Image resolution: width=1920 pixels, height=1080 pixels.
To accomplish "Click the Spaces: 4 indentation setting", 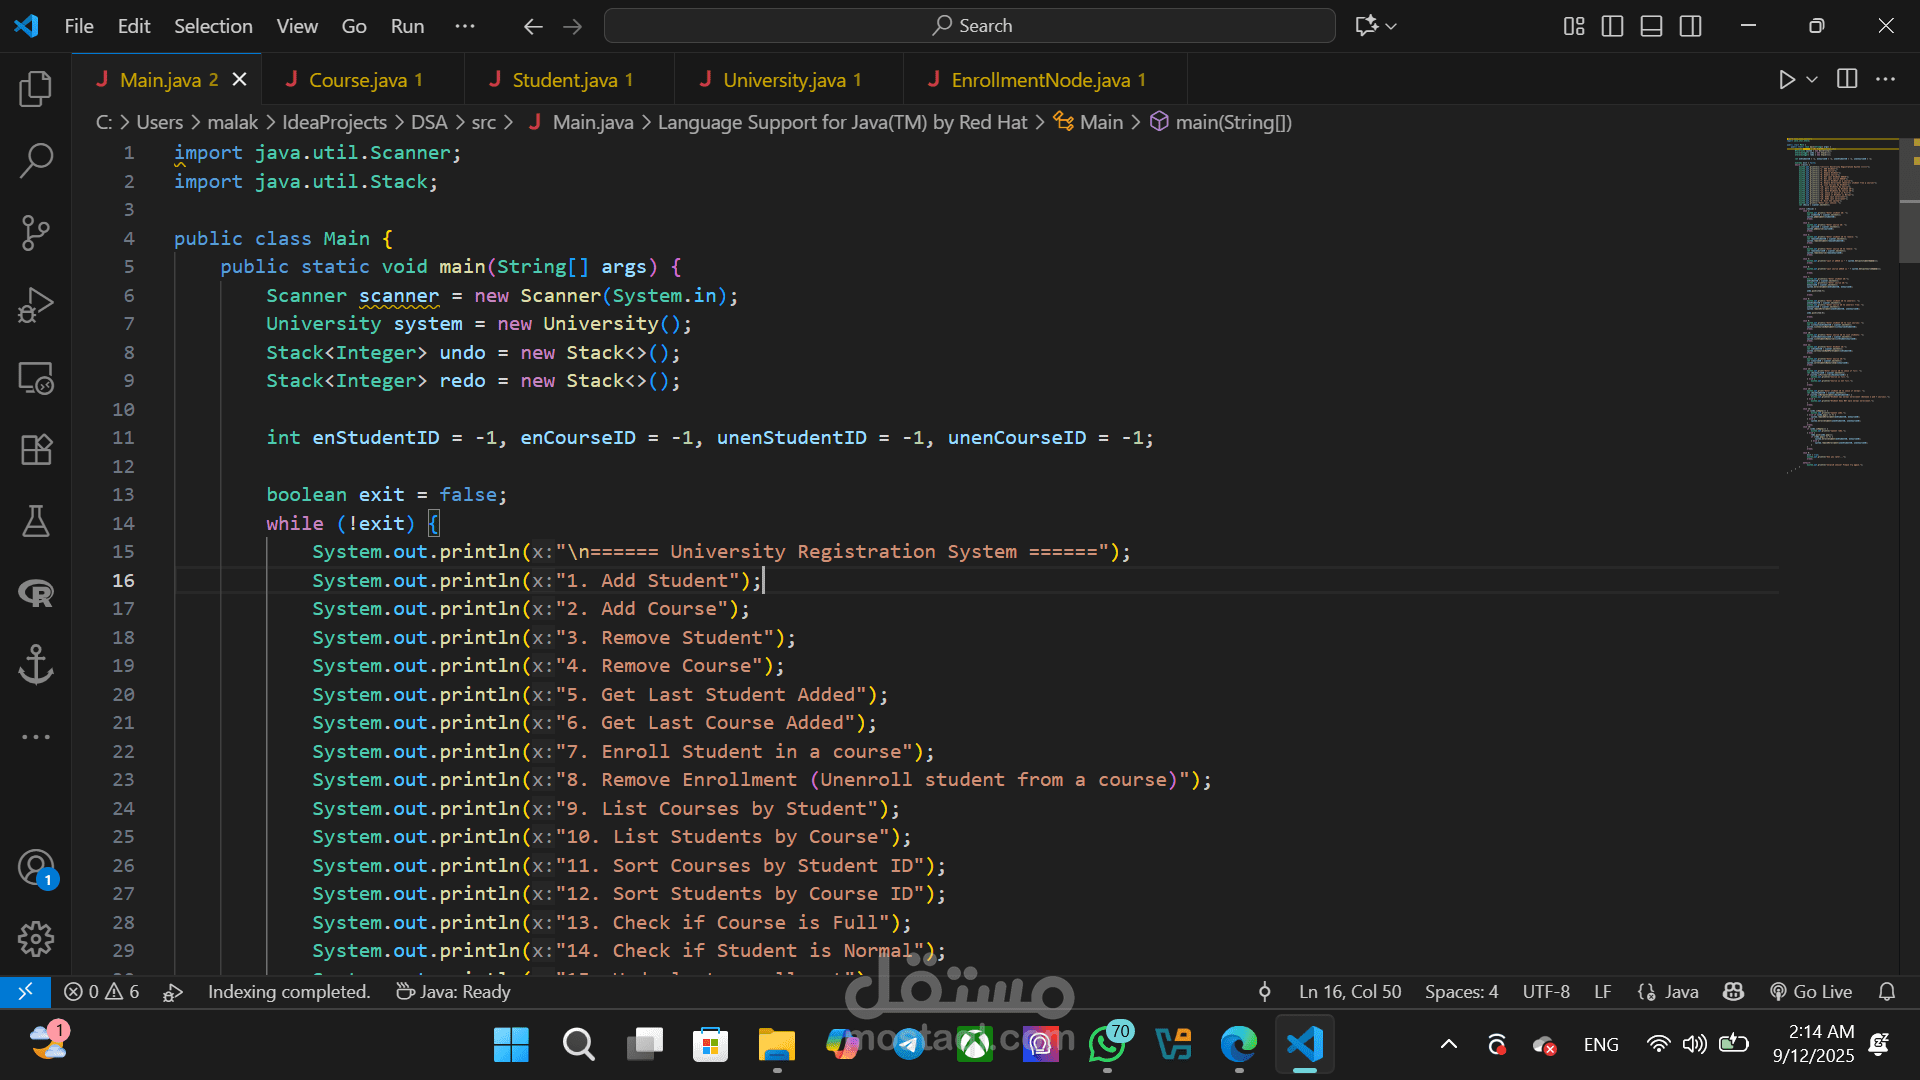I will pos(1461,991).
